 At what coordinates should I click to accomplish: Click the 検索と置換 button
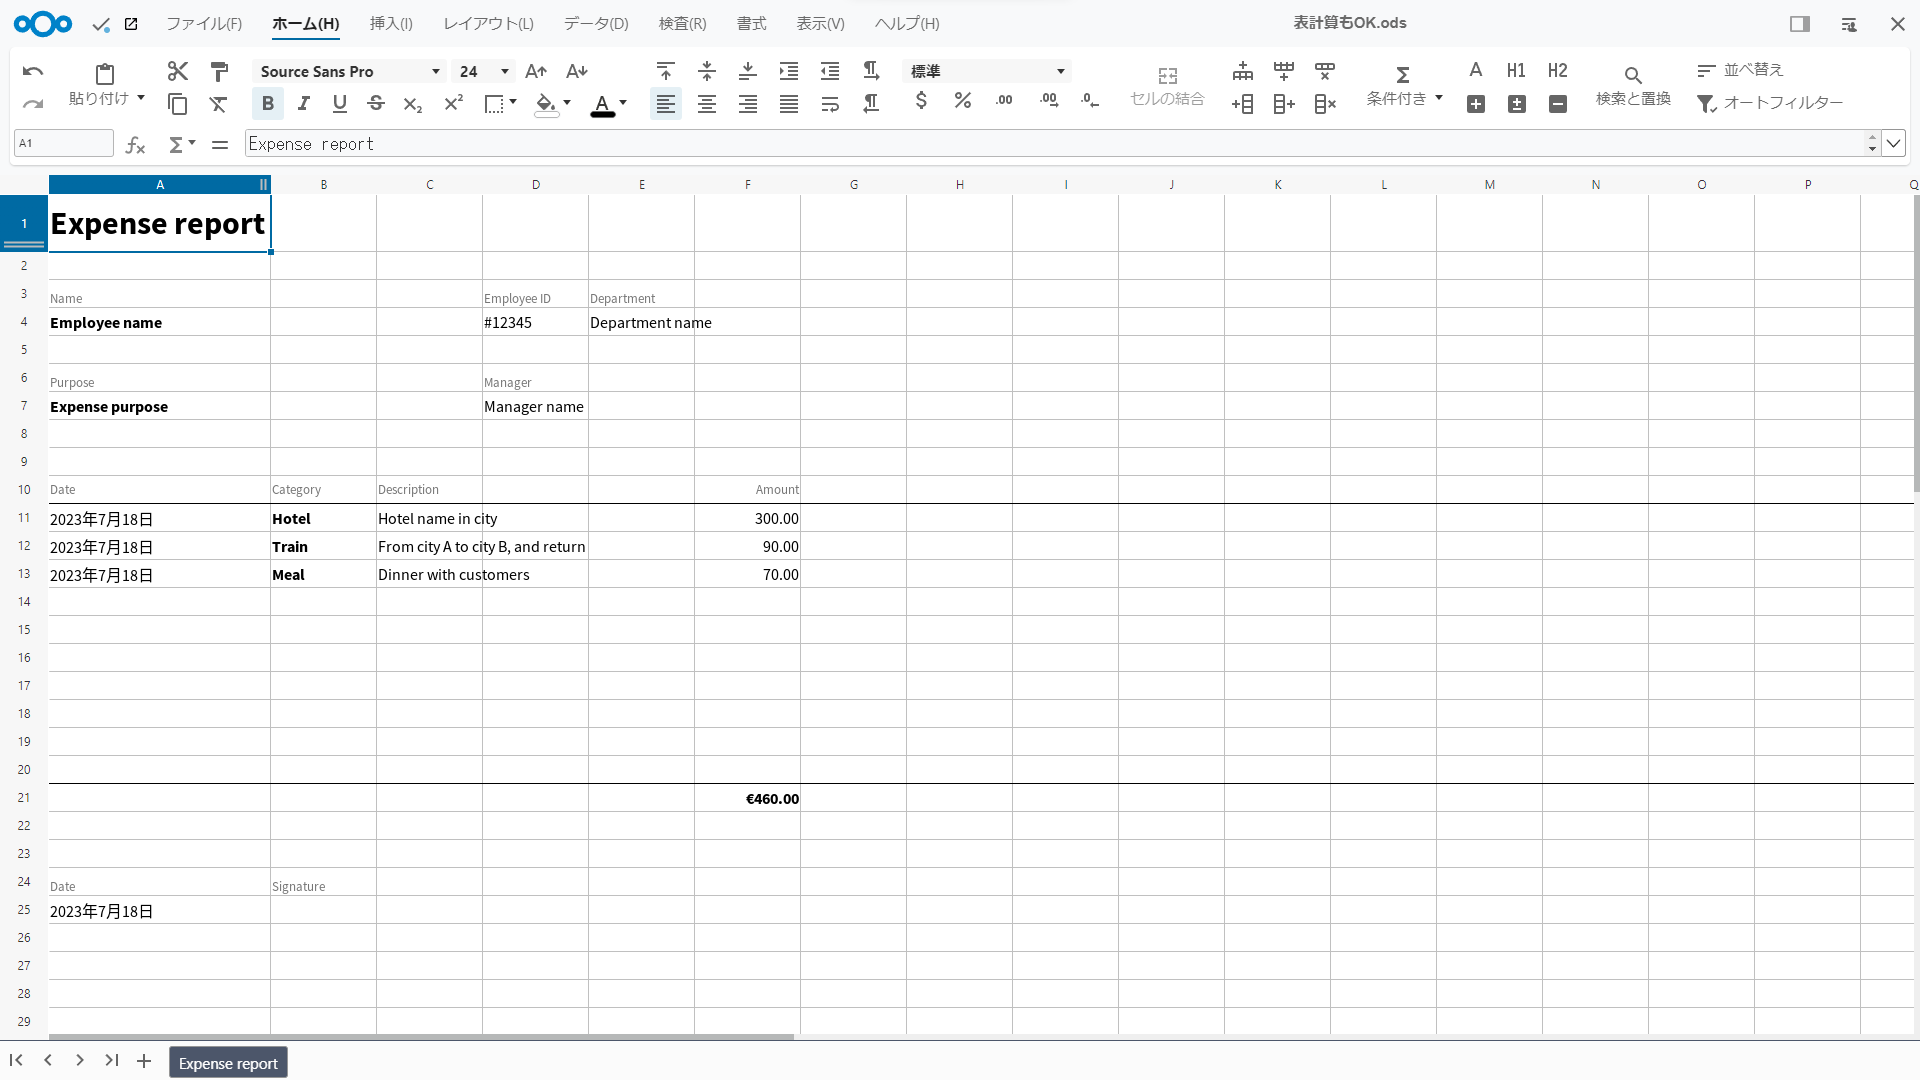pyautogui.click(x=1633, y=85)
